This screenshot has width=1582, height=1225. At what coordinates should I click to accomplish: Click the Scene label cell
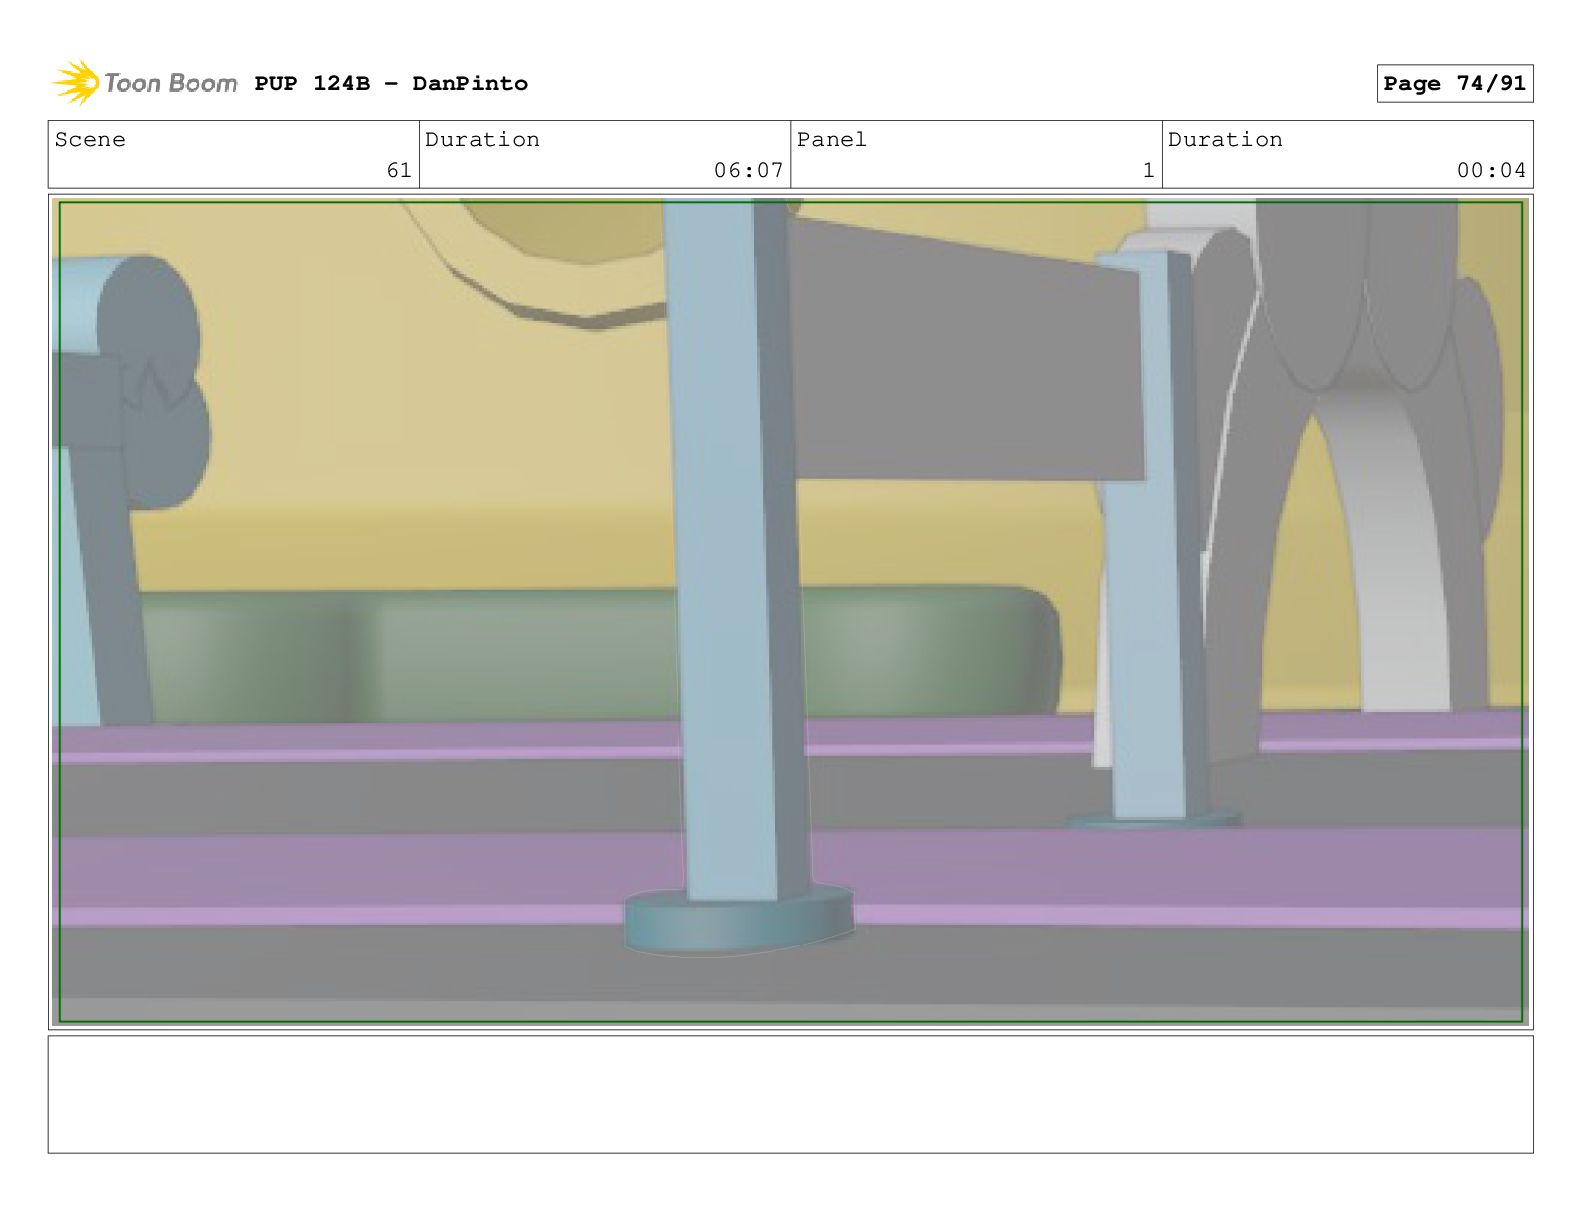click(233, 155)
